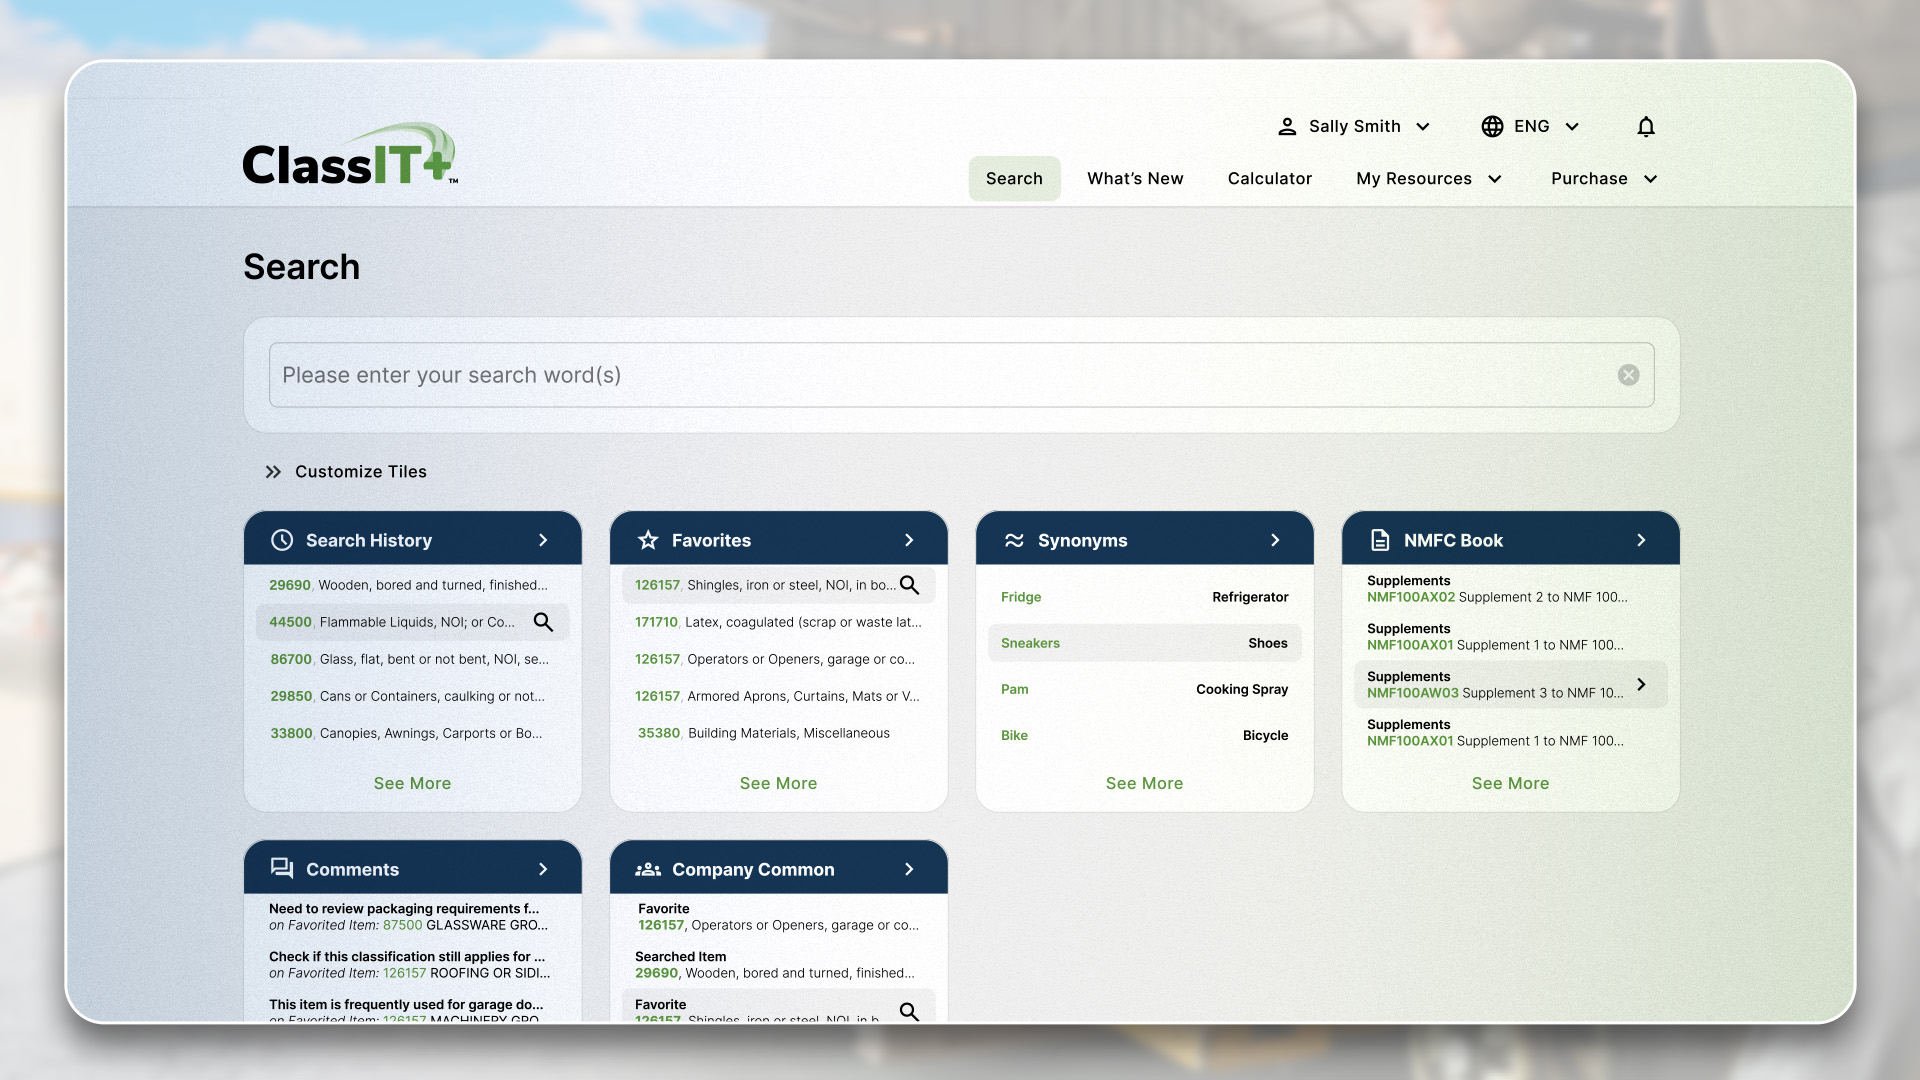Click the notification bell icon
The image size is (1920, 1080).
pos(1646,127)
